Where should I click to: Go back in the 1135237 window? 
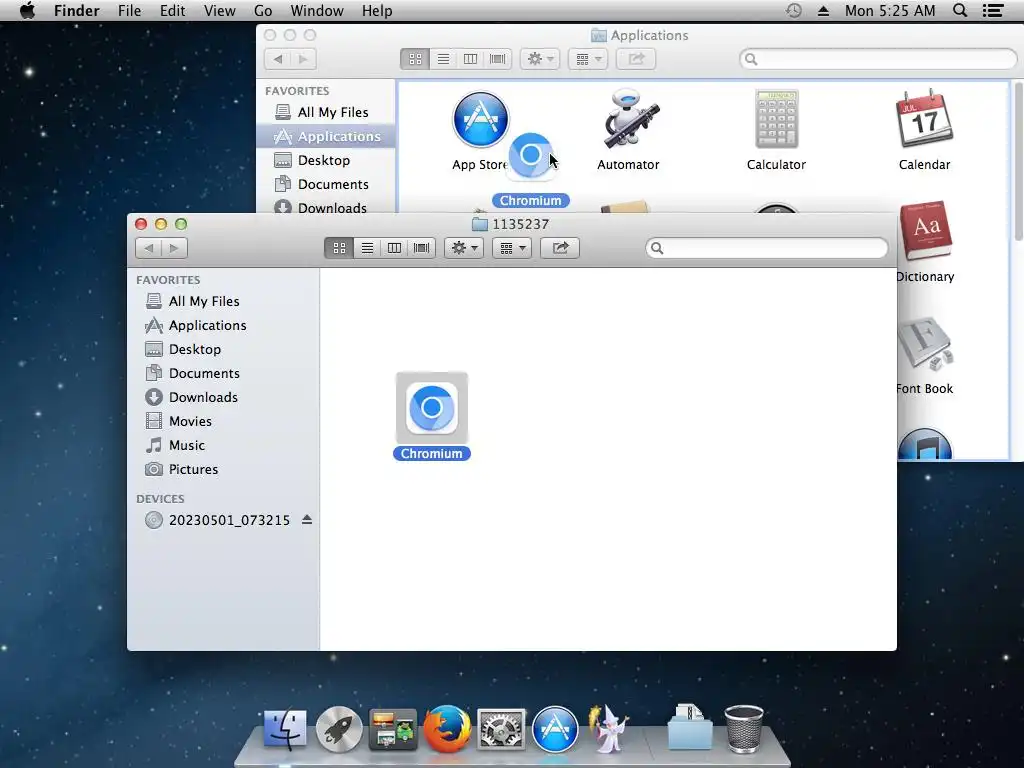pos(149,248)
